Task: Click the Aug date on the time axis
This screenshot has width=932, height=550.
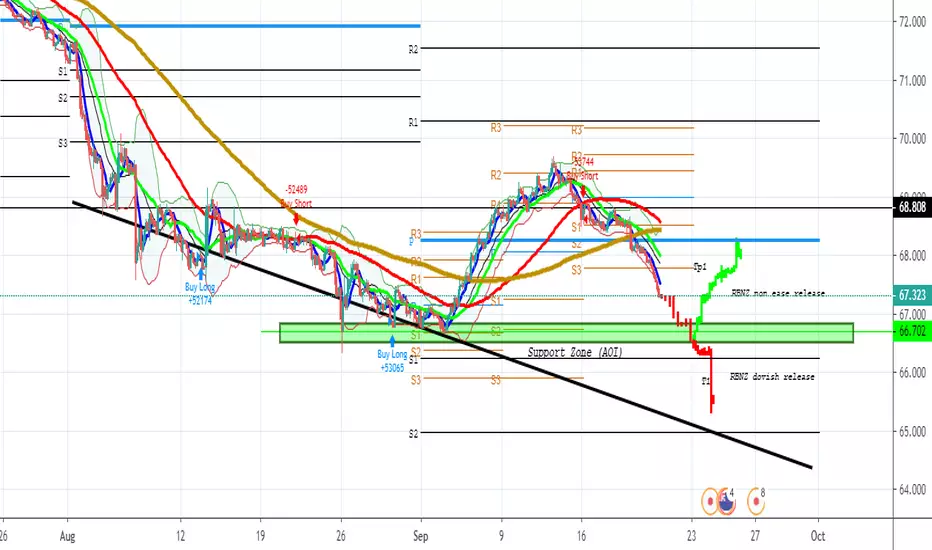Action: click(x=68, y=536)
